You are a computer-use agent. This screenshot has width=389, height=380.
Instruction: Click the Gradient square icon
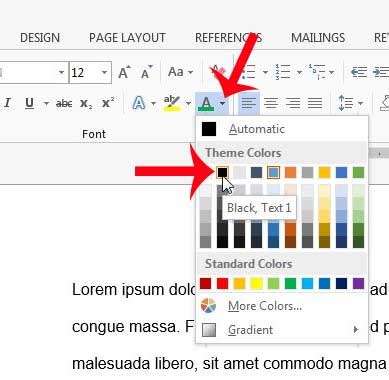[209, 330]
